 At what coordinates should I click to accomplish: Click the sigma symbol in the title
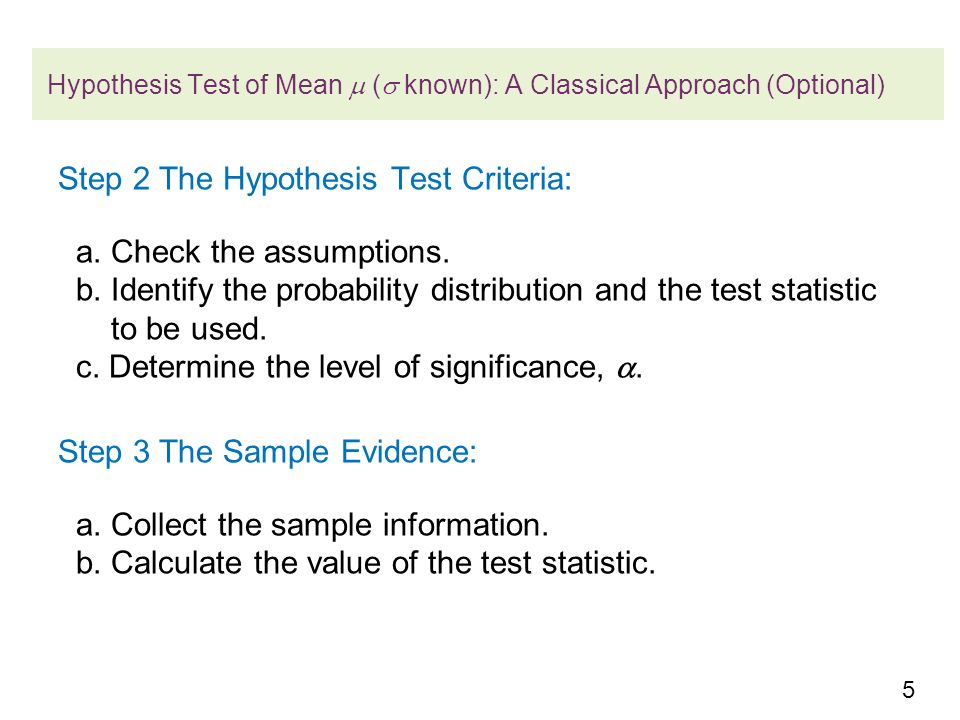391,88
